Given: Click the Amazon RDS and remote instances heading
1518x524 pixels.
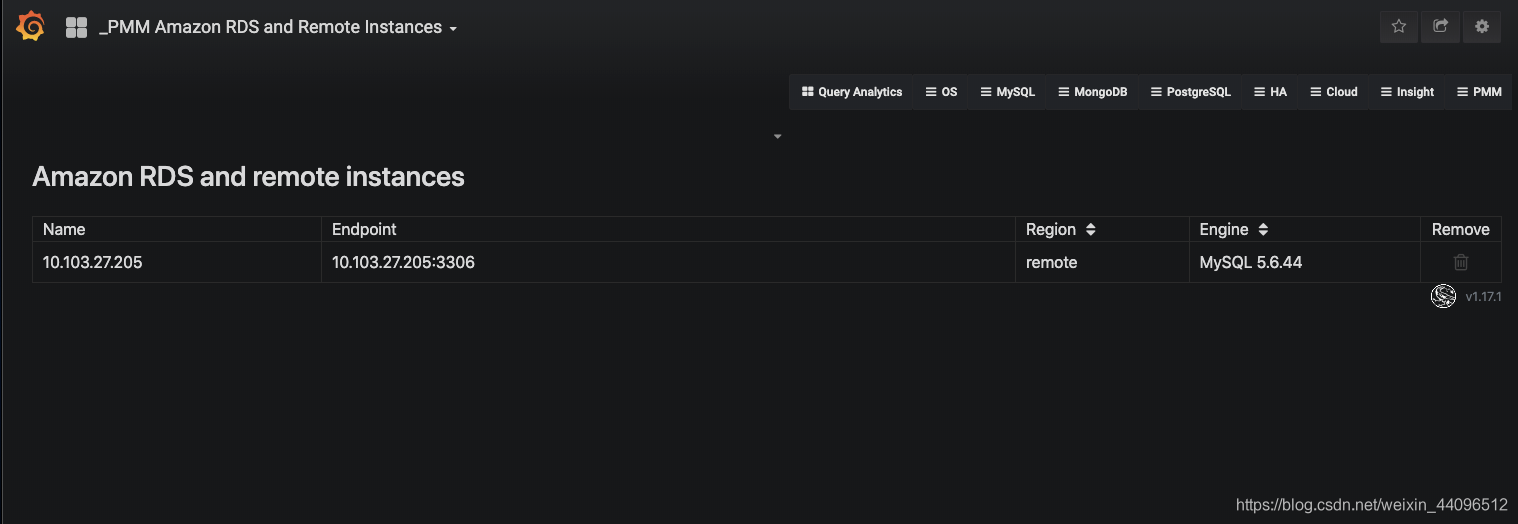Looking at the screenshot, I should tap(248, 177).
